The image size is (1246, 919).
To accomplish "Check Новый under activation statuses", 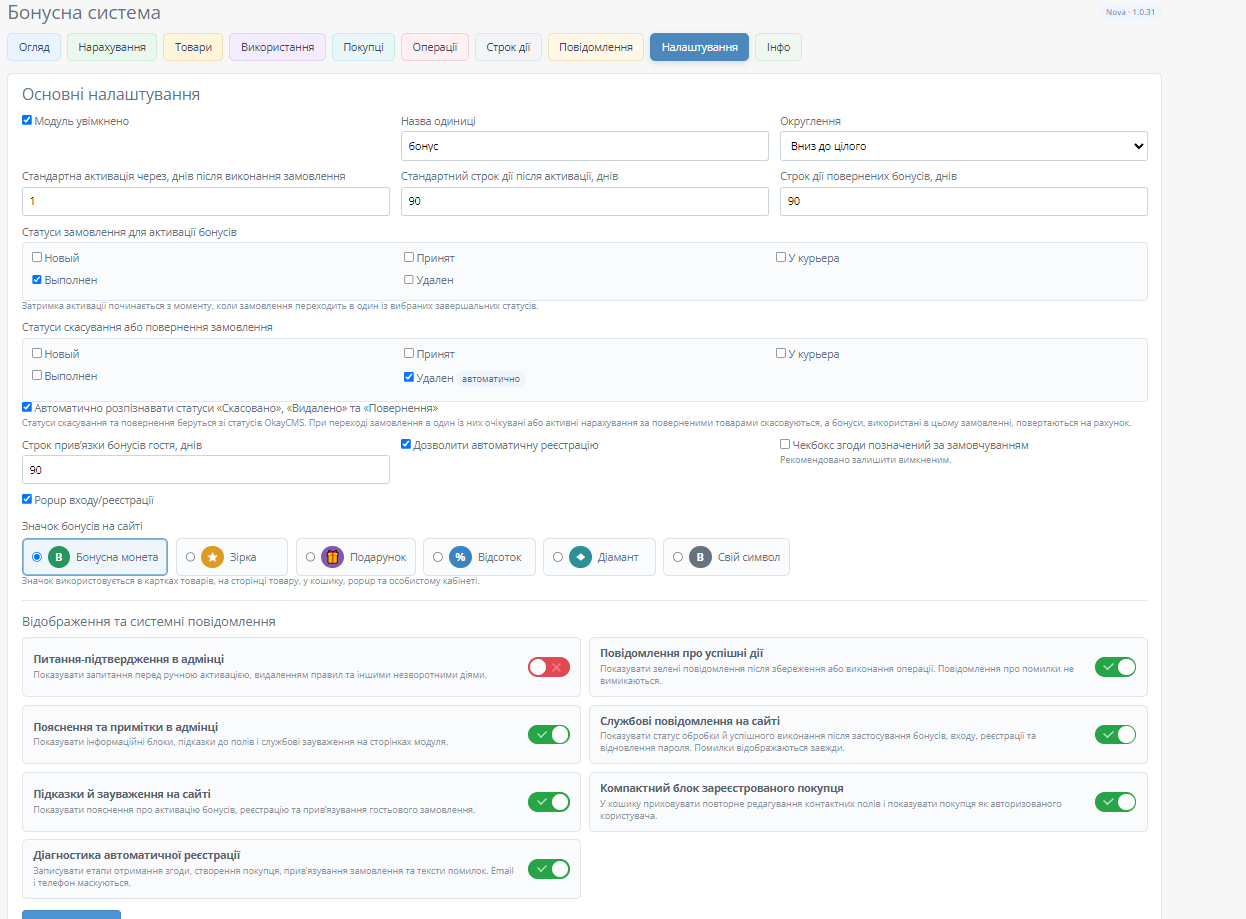I will (37, 257).
